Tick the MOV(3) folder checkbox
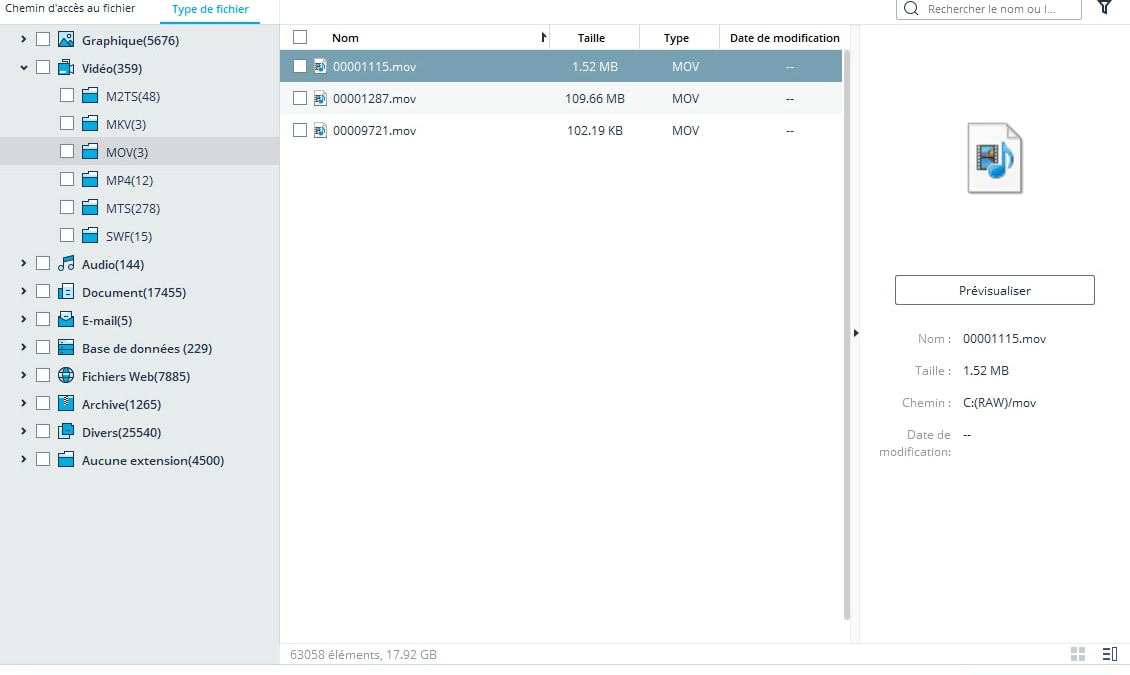Screen dimensions: 1130x675 click(x=67, y=152)
